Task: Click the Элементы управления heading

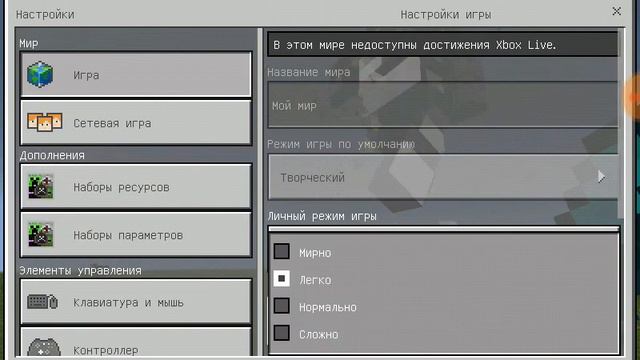Action: pos(80,271)
